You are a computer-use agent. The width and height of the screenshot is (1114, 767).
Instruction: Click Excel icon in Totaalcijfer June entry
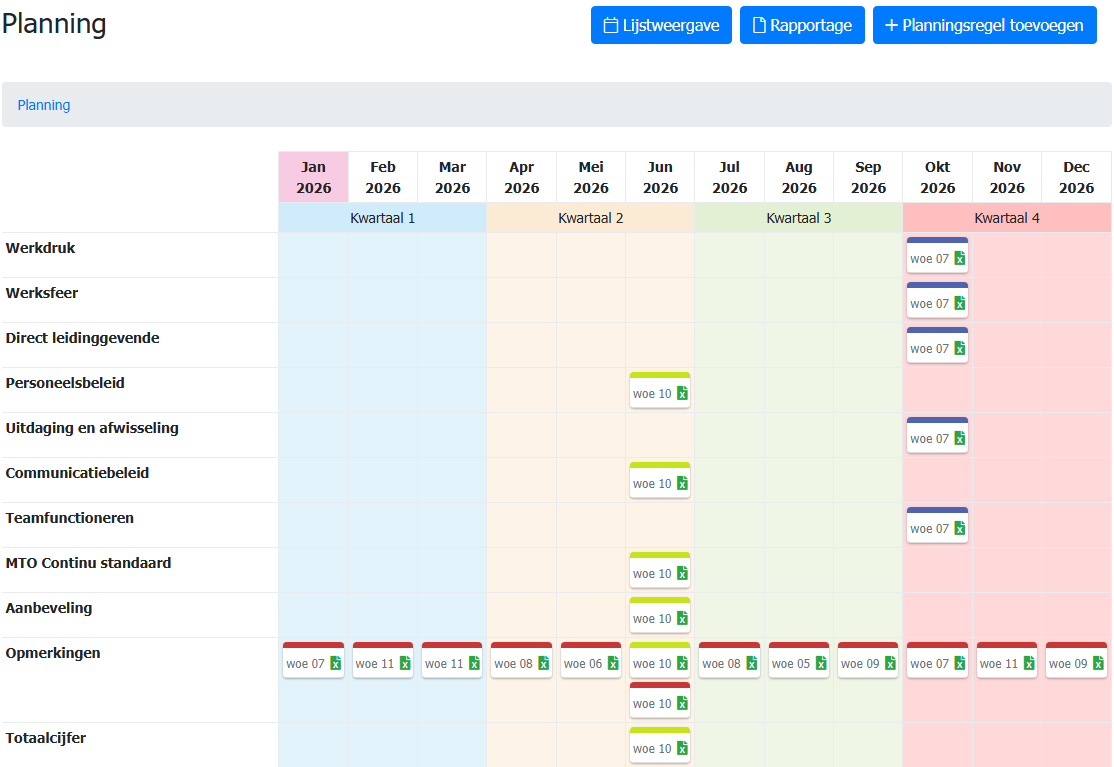click(682, 748)
